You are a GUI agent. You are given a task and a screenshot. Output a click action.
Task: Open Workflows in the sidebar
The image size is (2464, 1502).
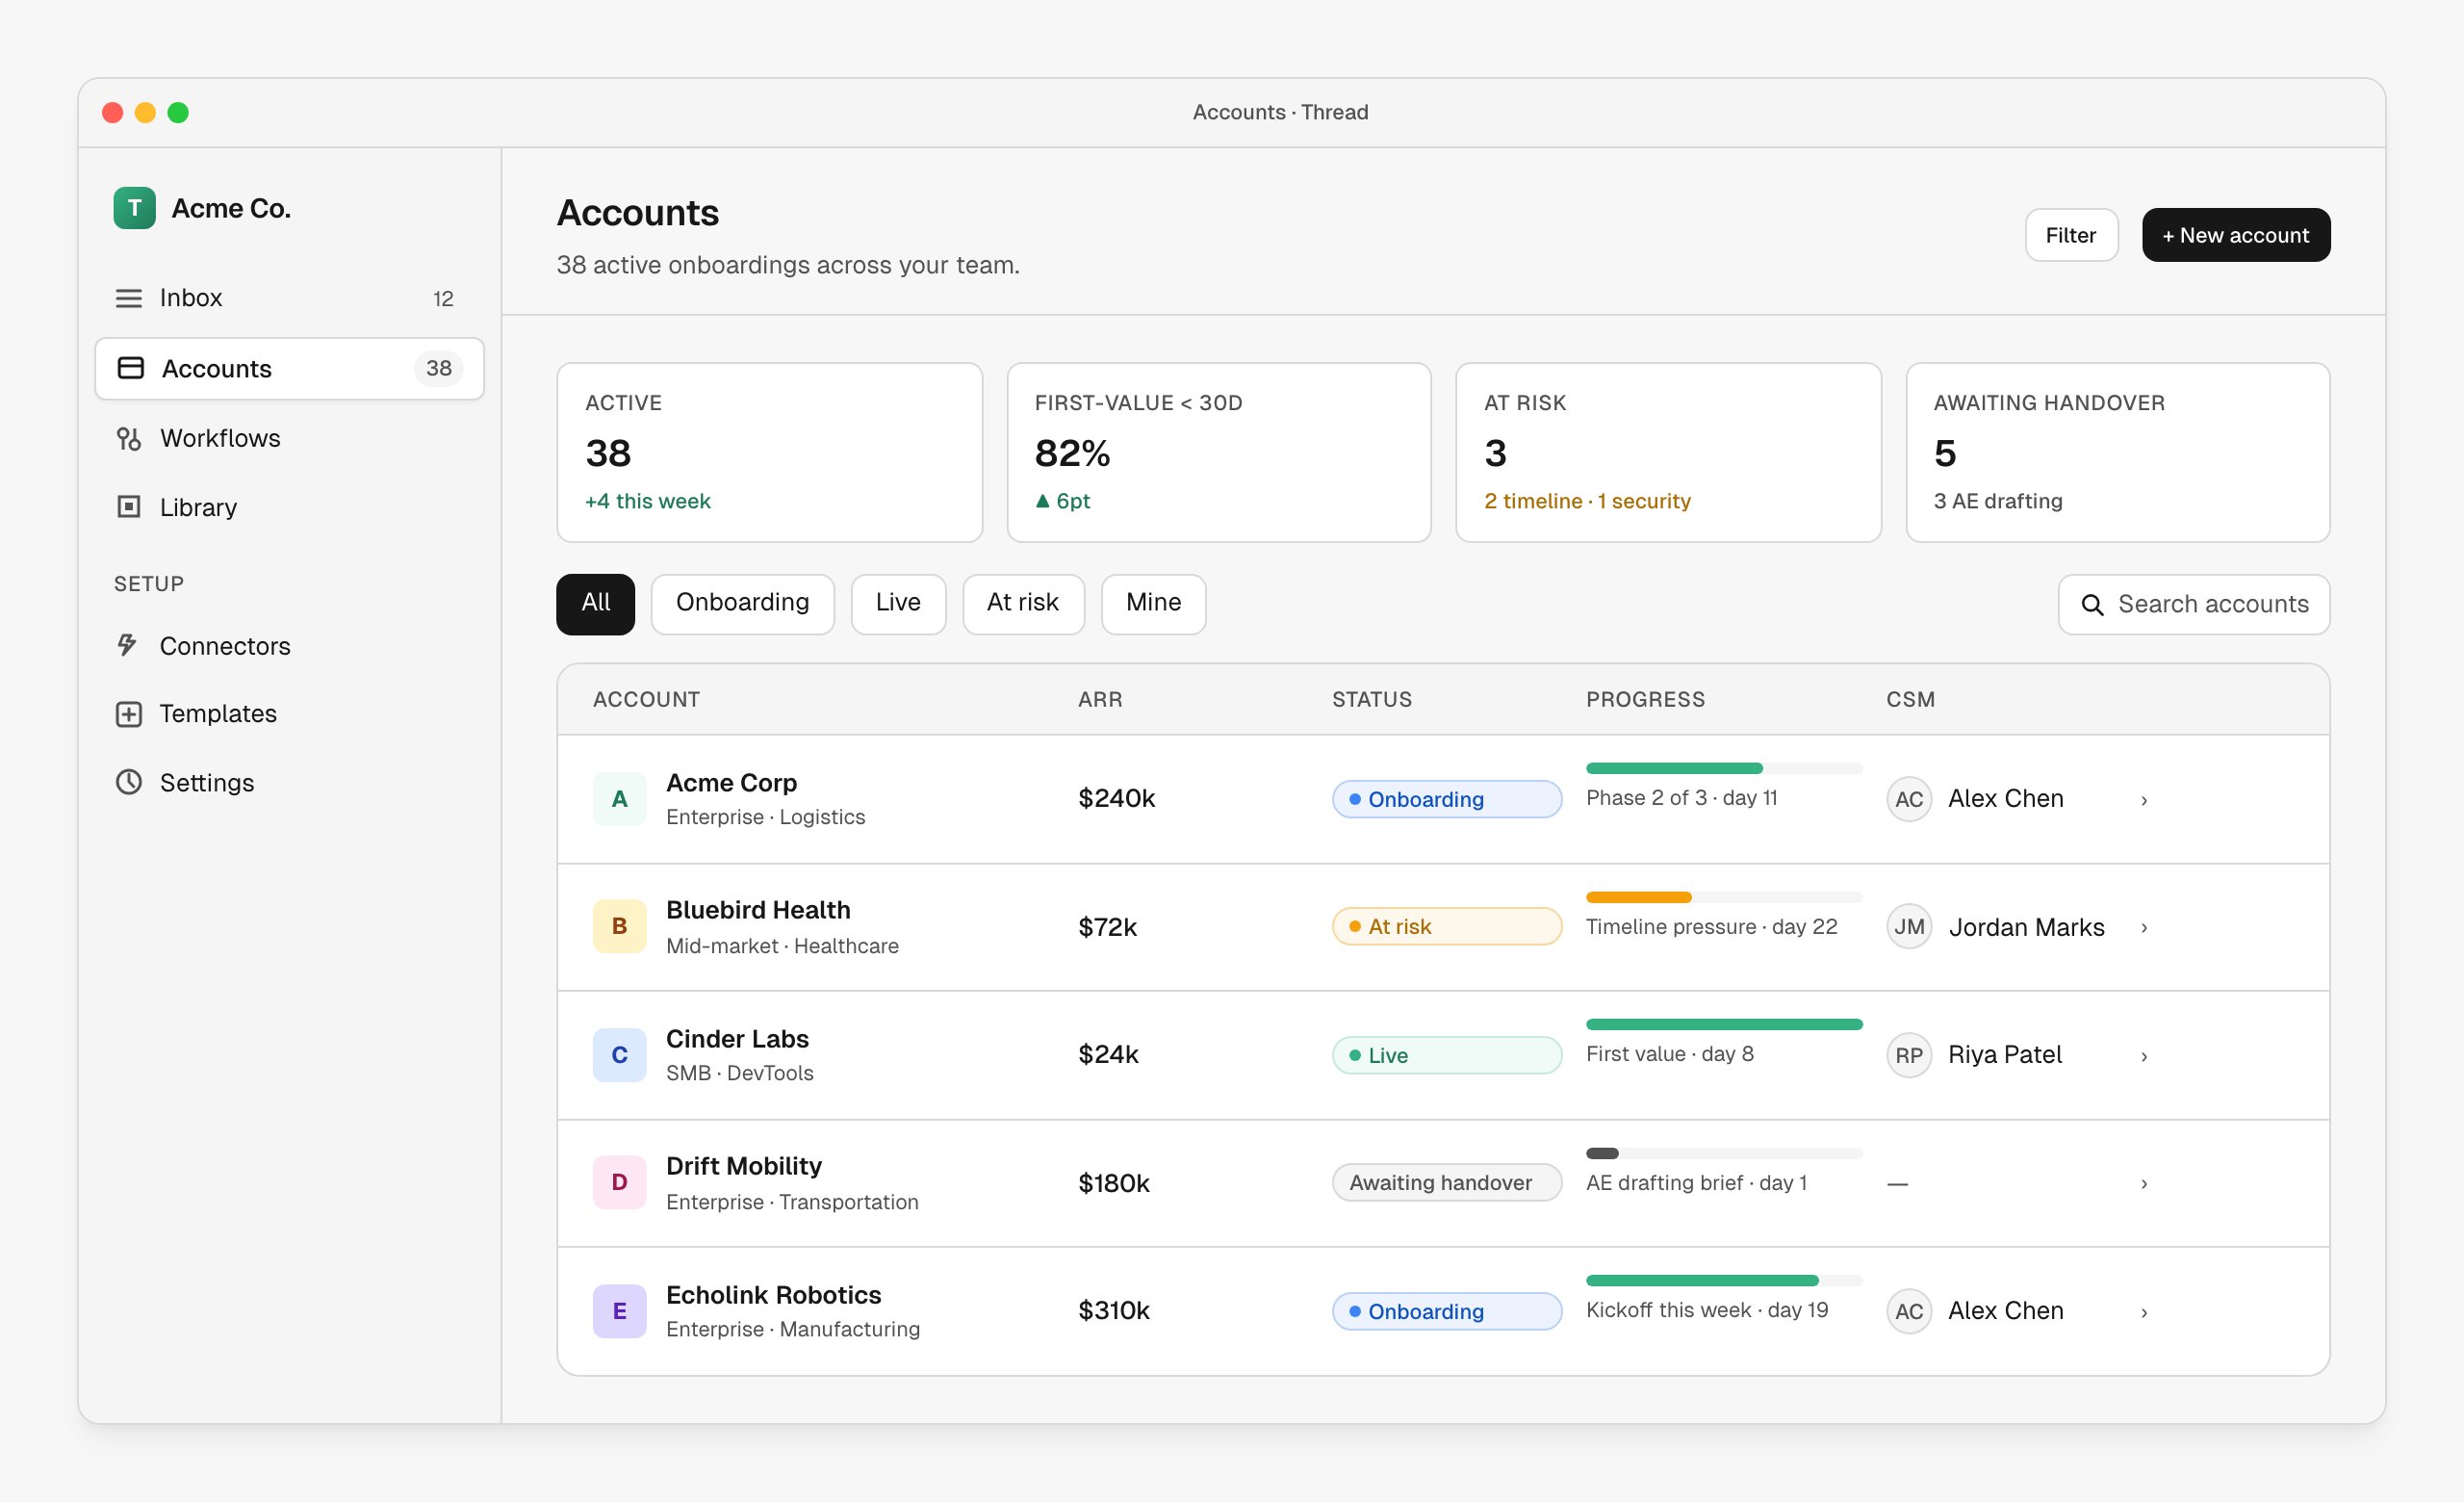click(x=289, y=438)
